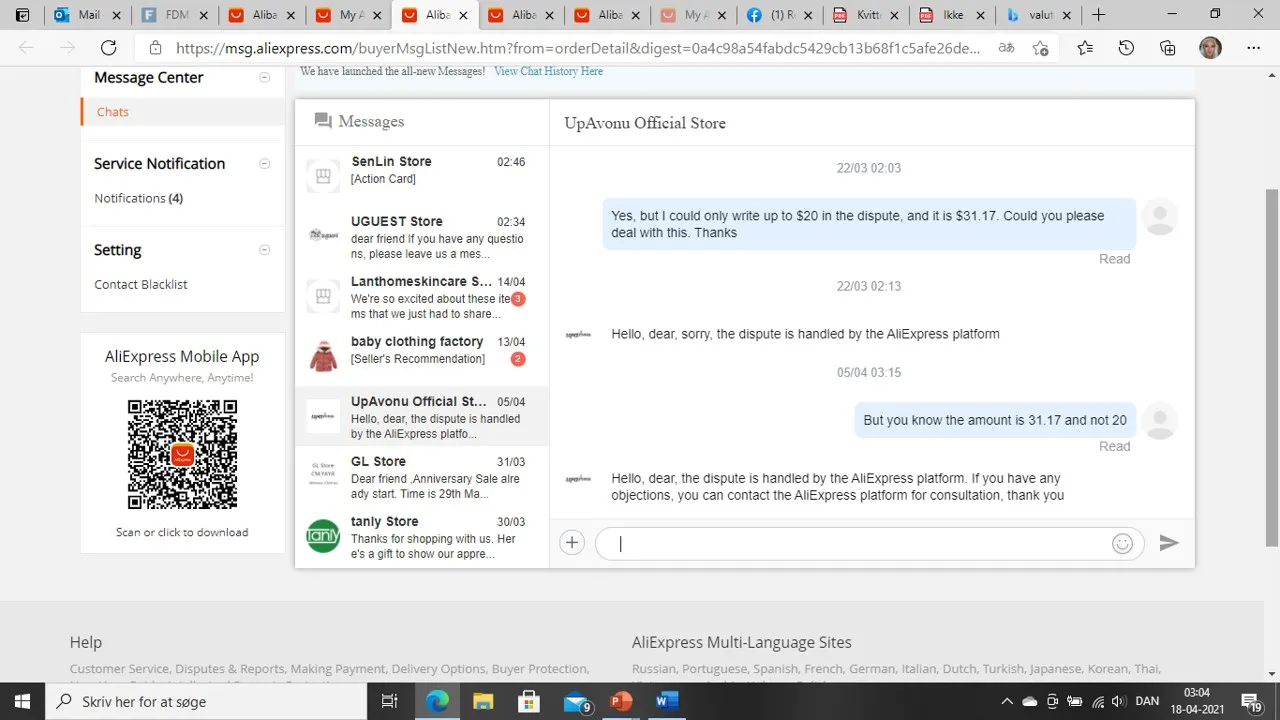Open File Explorer from the taskbar
This screenshot has height=720, width=1280.
point(483,701)
